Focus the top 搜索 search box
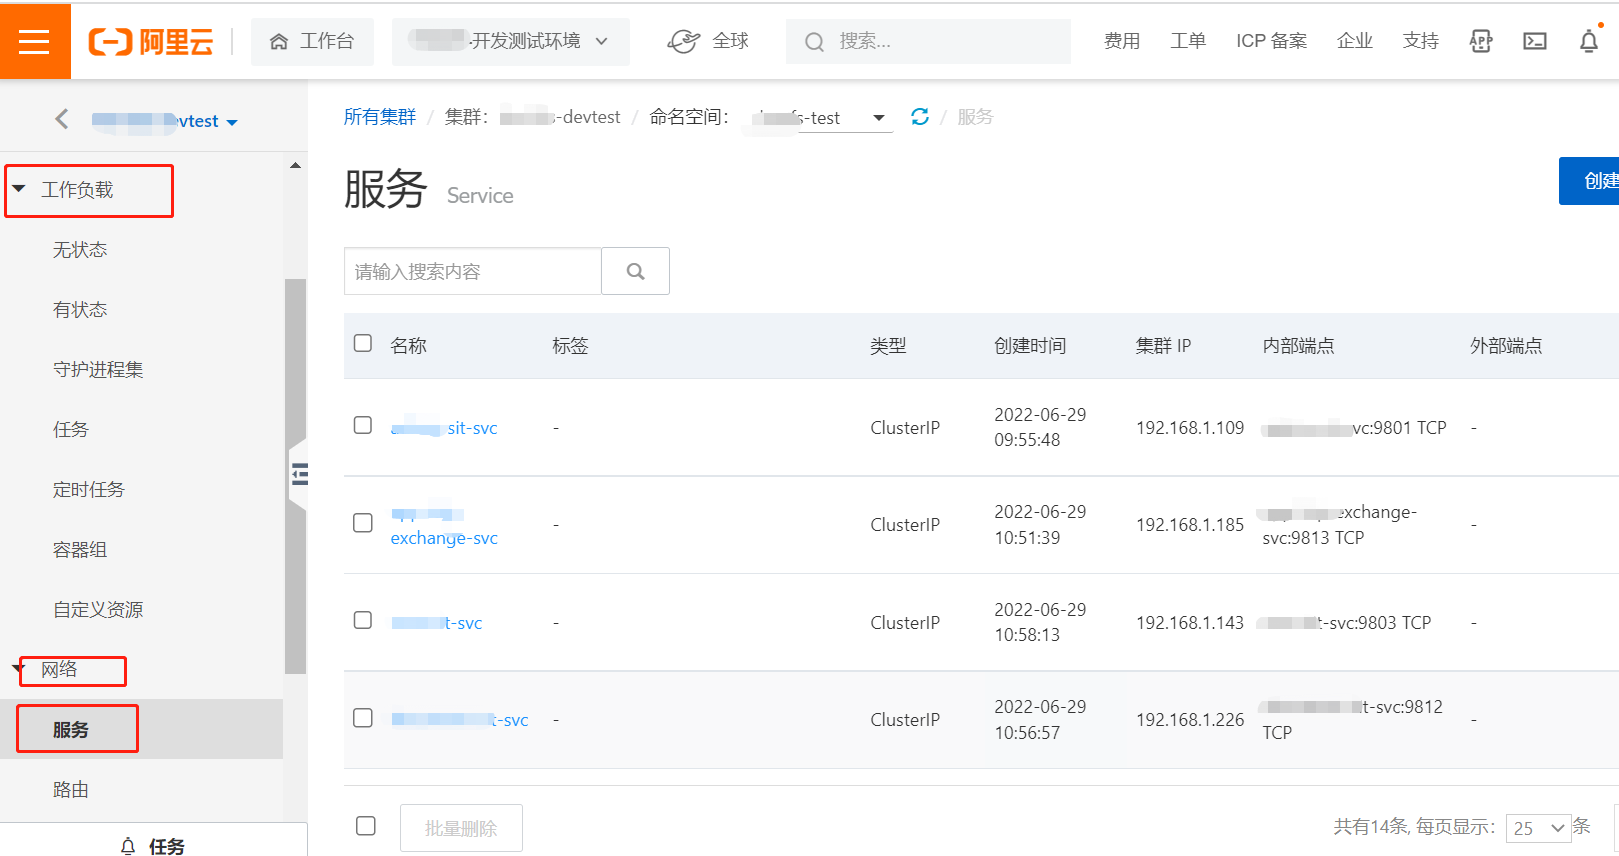 [x=928, y=41]
